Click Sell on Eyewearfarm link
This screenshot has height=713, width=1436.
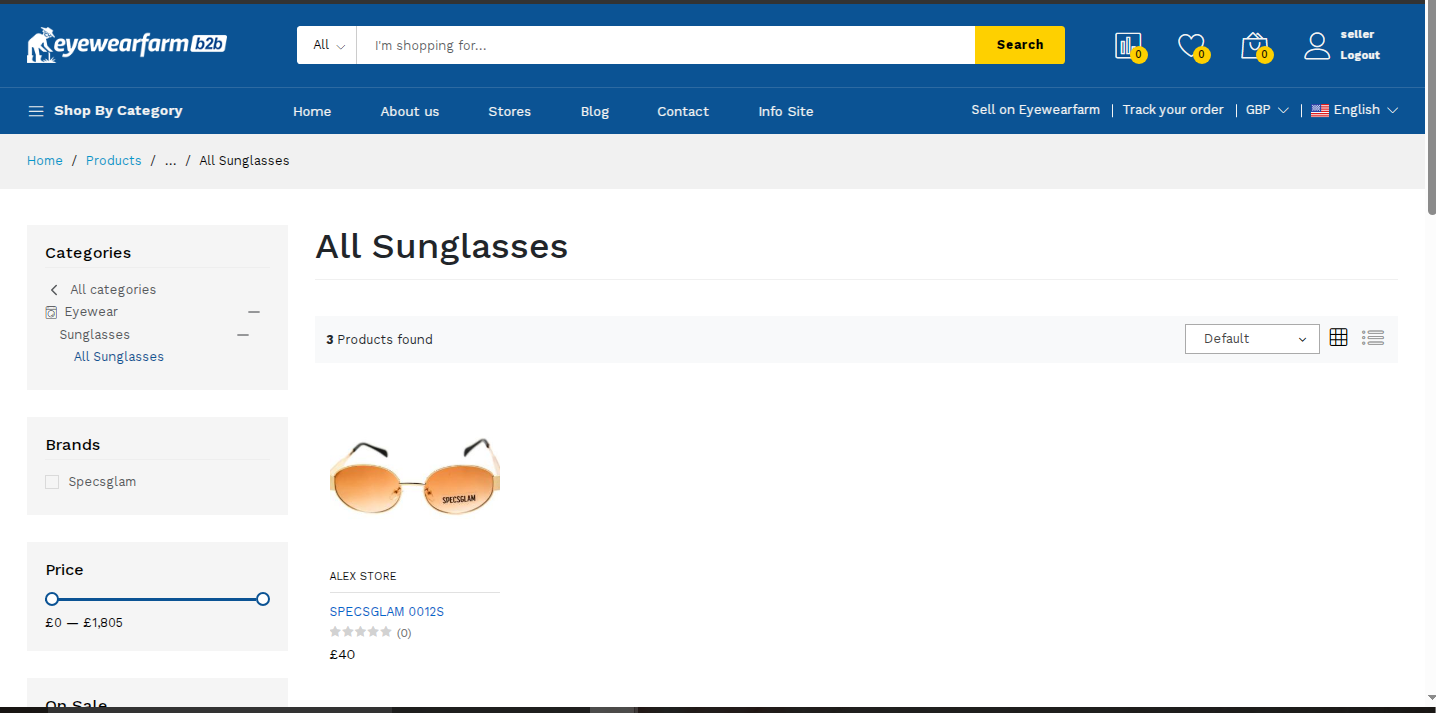[1035, 110]
